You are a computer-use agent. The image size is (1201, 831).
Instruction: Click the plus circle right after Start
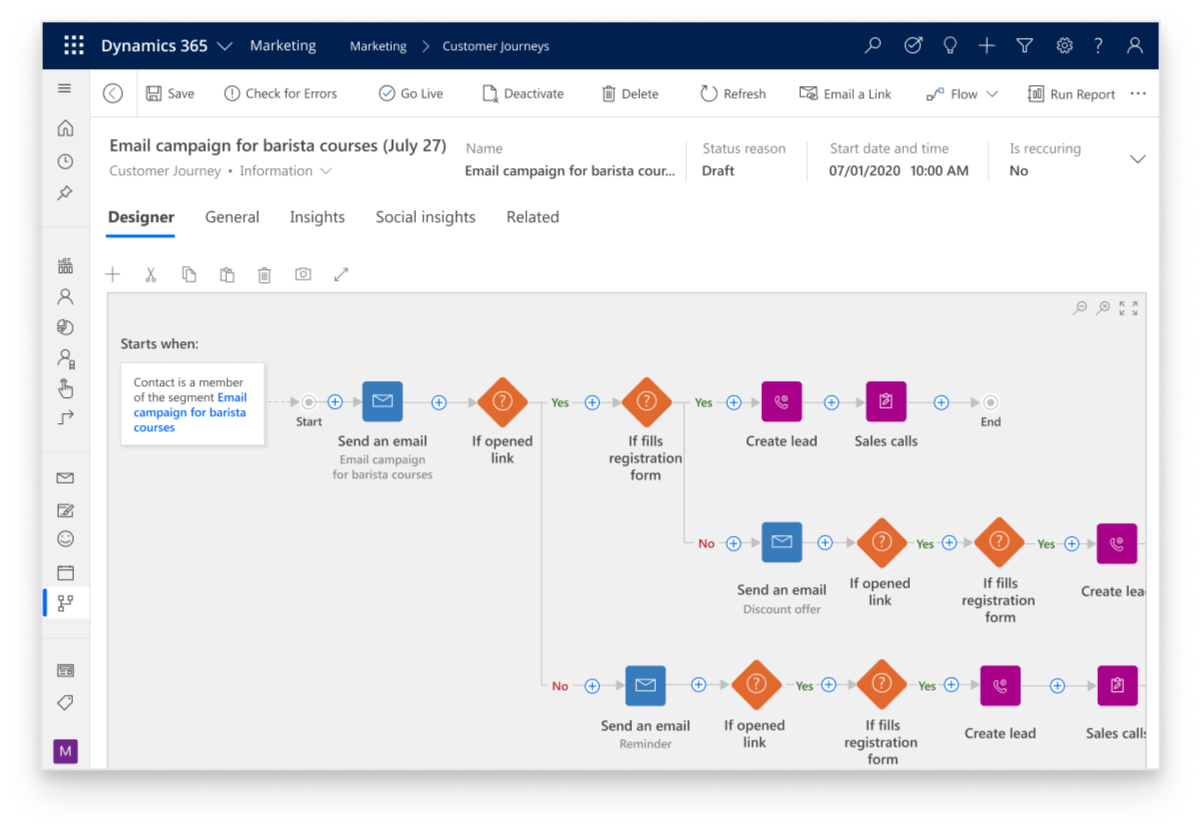(335, 402)
